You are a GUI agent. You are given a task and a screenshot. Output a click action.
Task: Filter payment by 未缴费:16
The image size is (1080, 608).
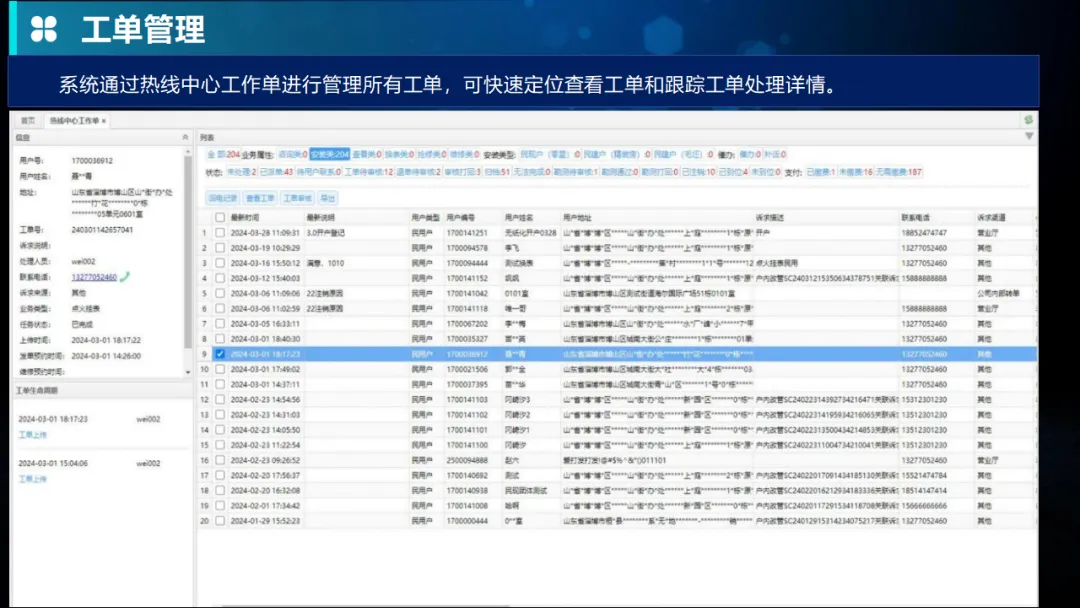point(855,172)
